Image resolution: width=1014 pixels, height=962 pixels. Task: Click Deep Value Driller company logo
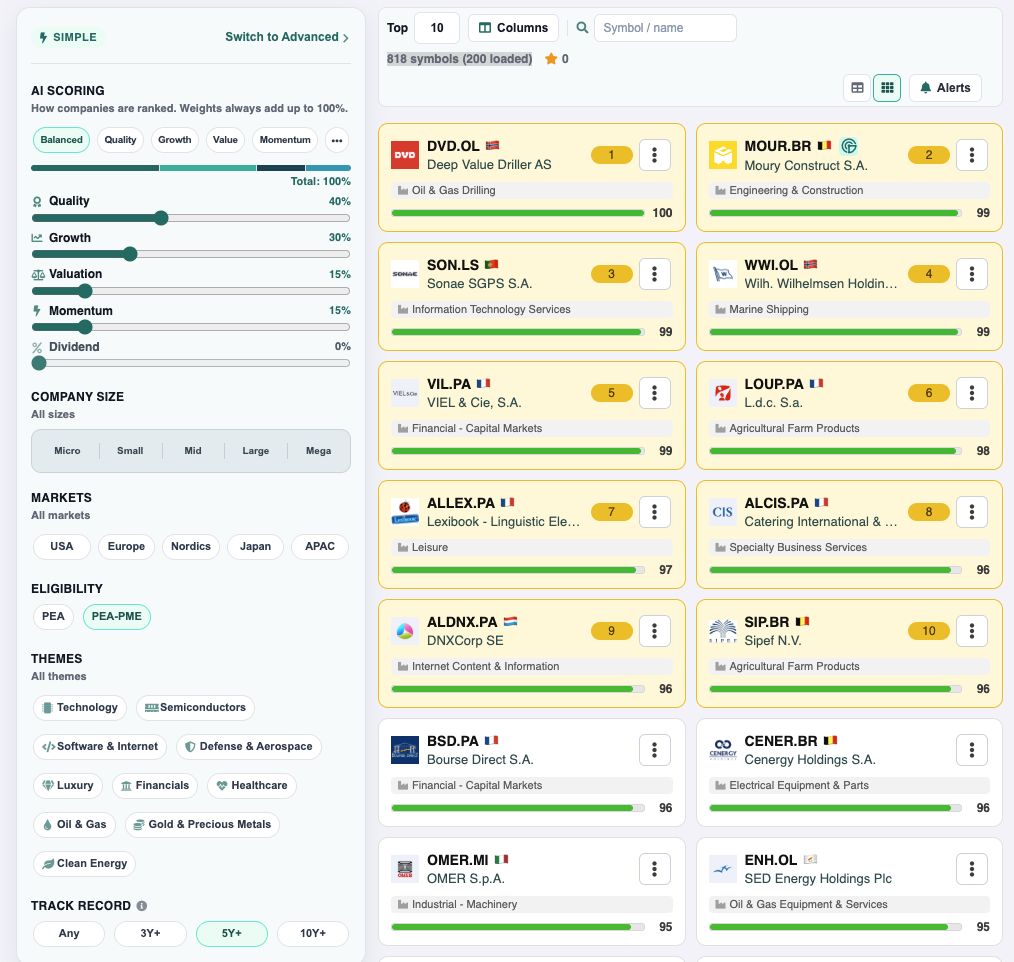(405, 155)
